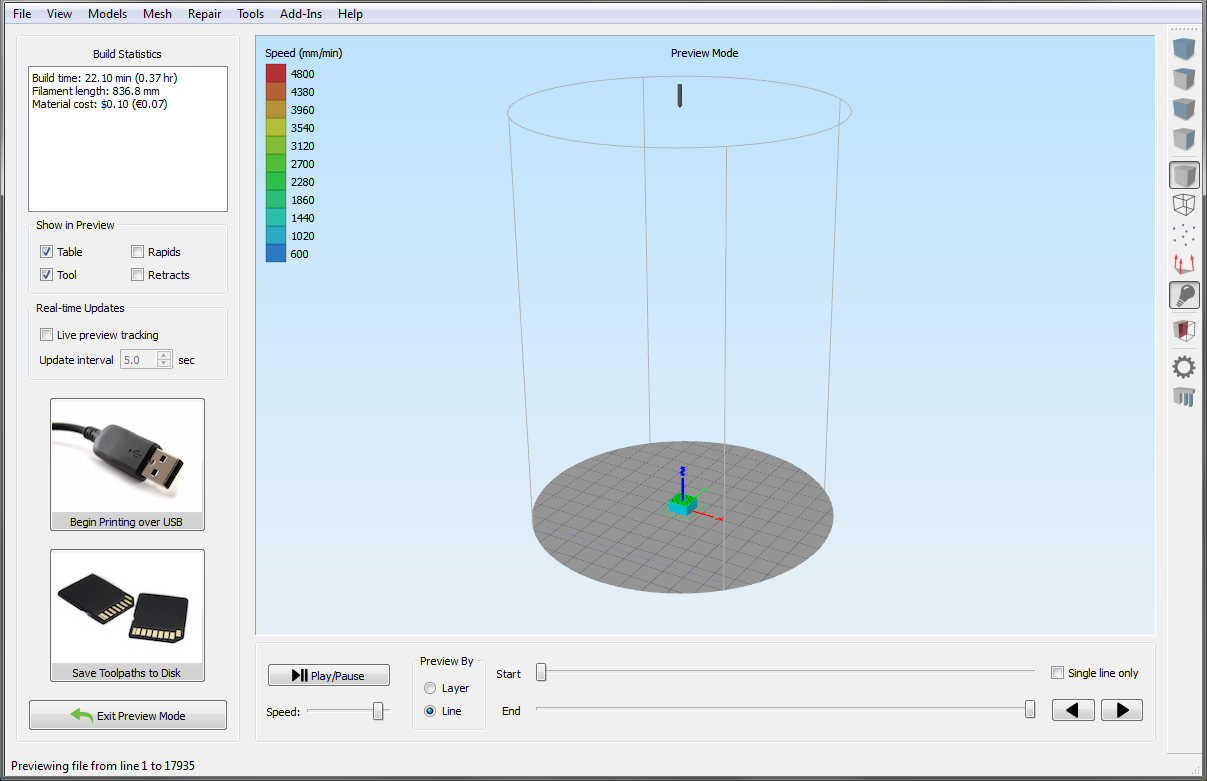Open the Add-Ins menu
This screenshot has height=781, width=1207.
301,14
